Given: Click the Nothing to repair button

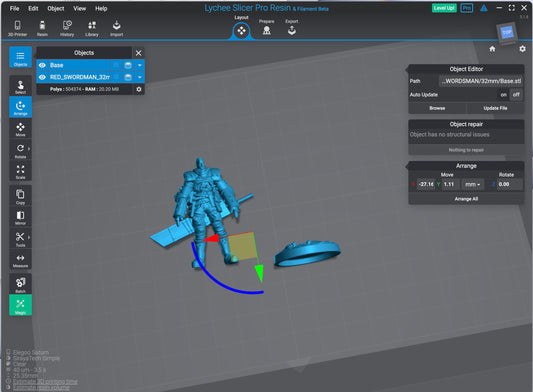Looking at the screenshot, I should point(466,150).
